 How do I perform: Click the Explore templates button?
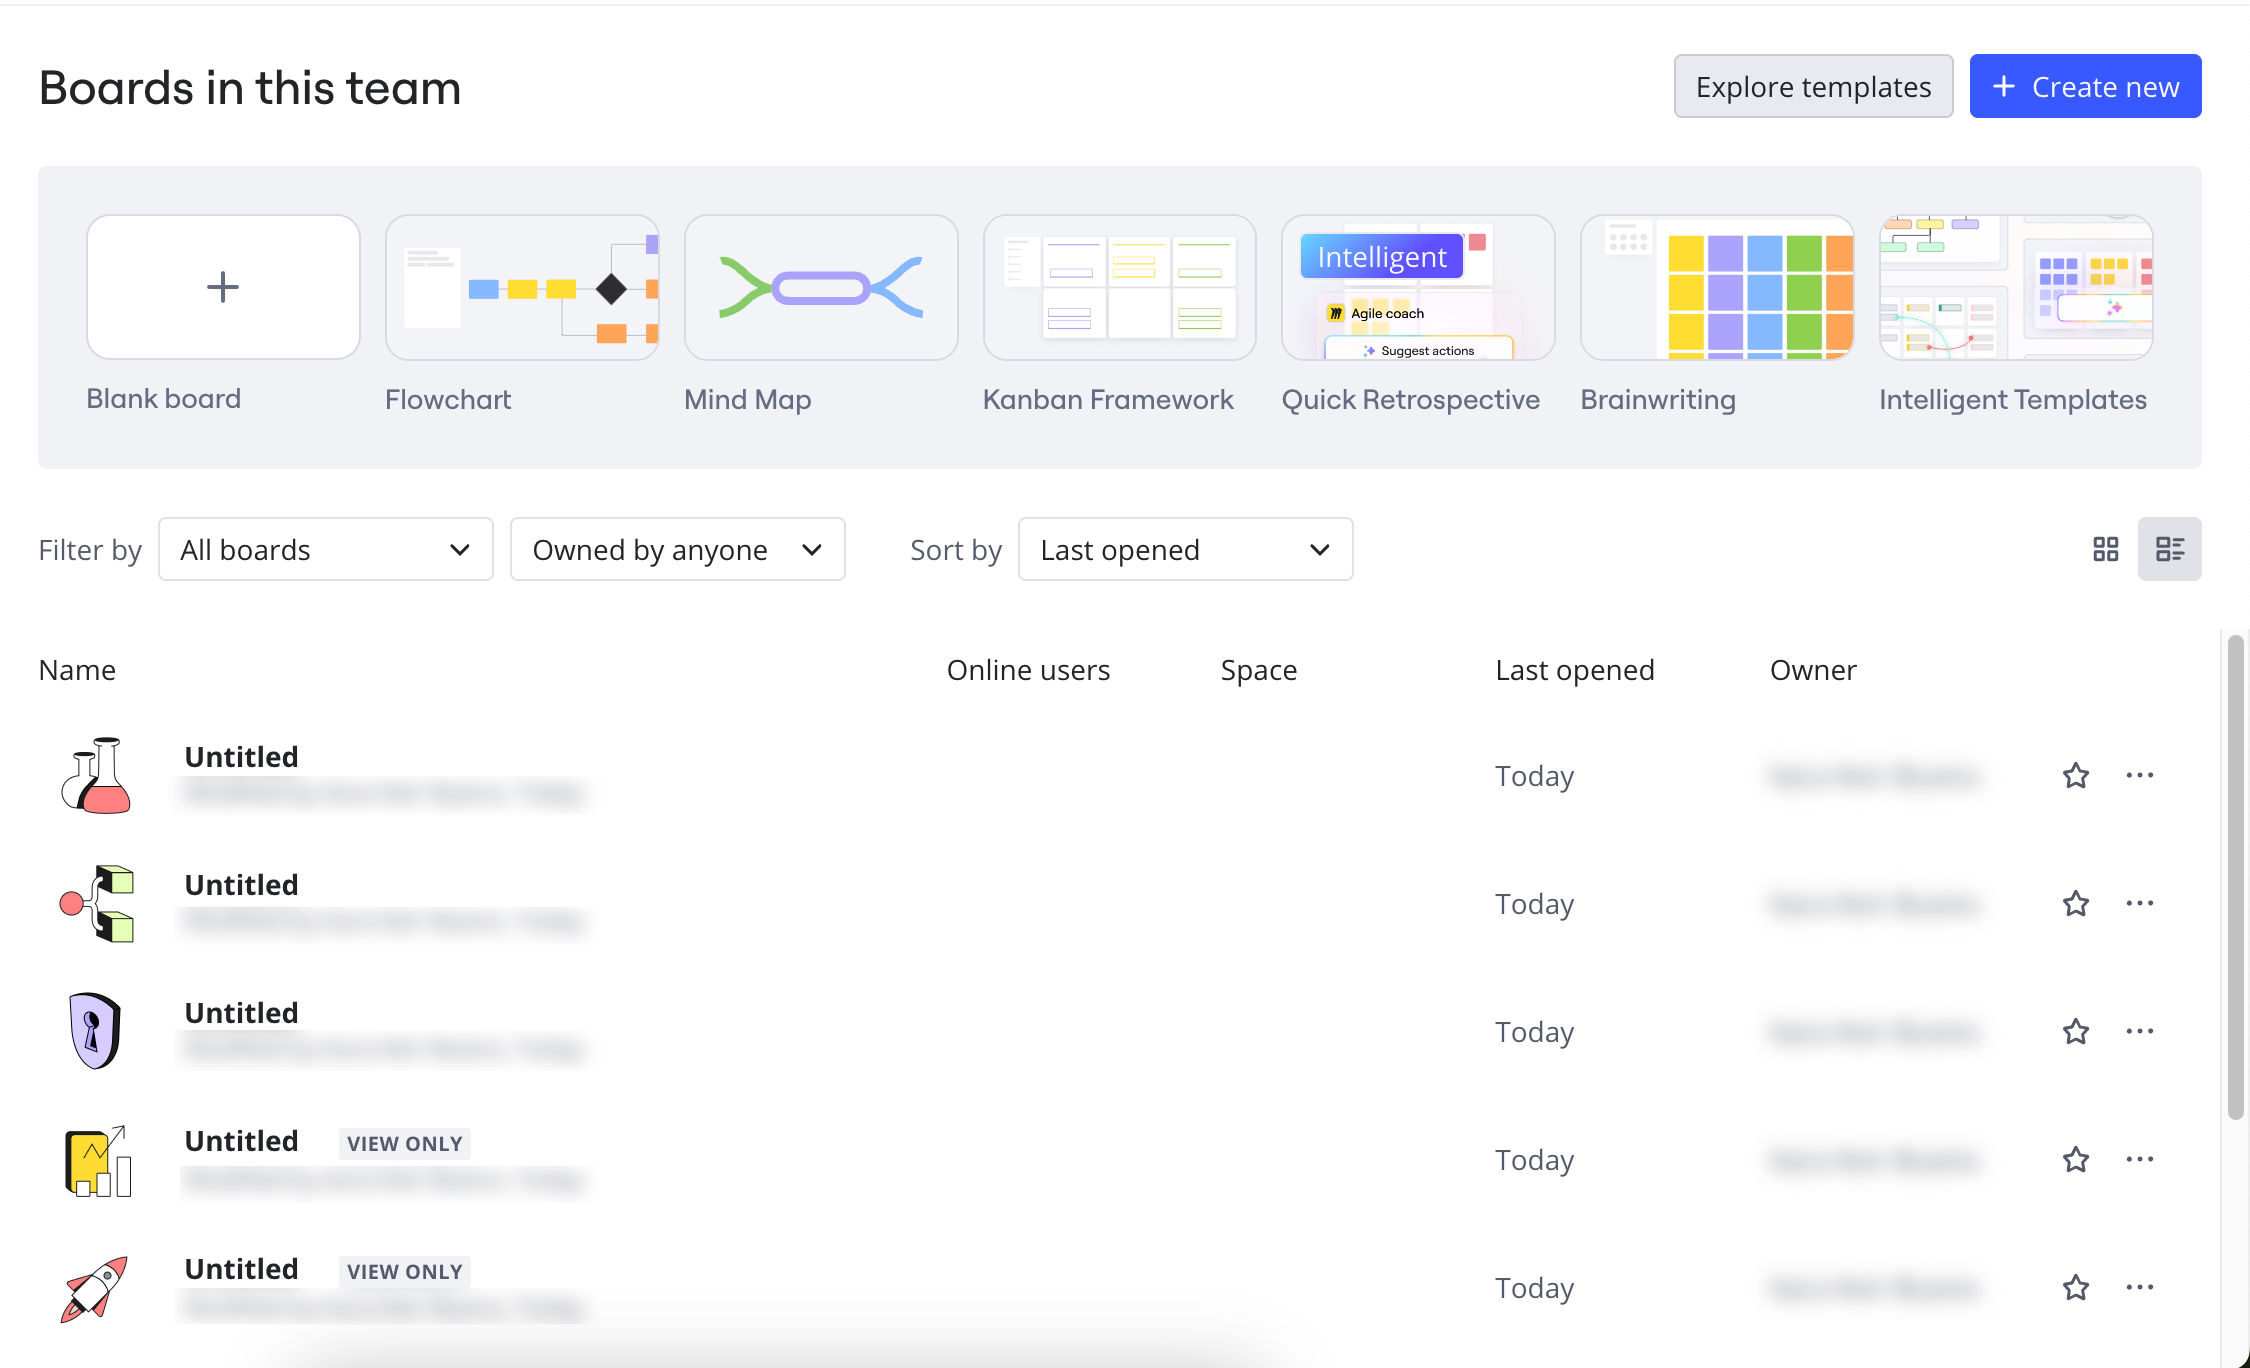(x=1813, y=87)
